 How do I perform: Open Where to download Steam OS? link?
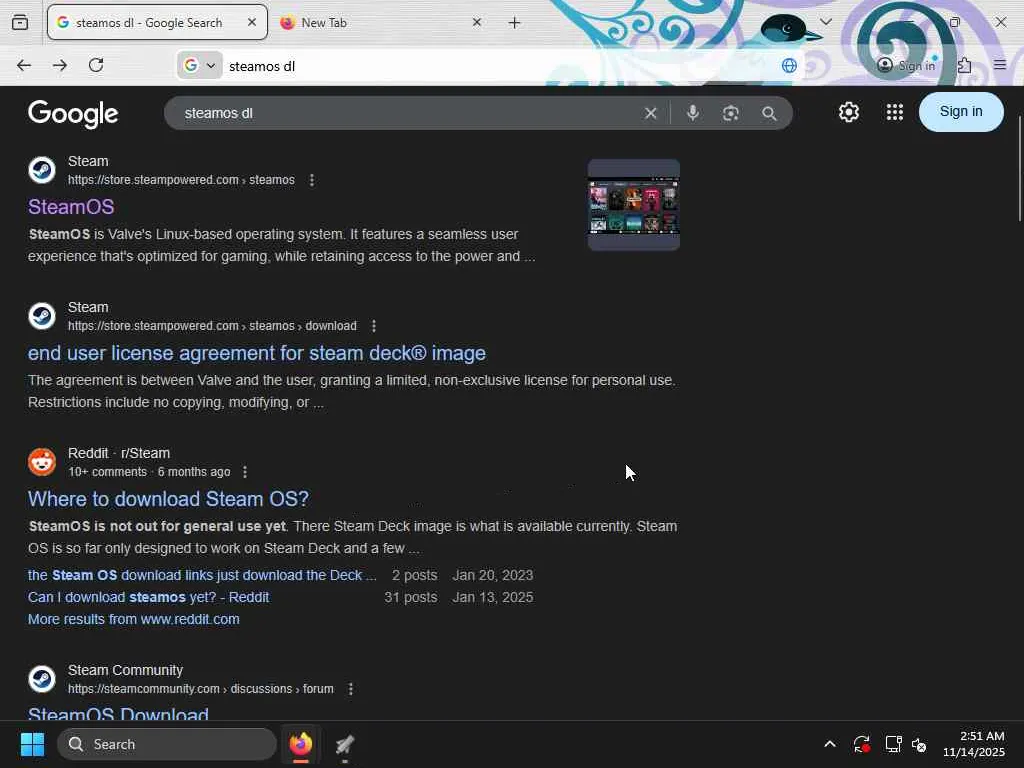pos(168,499)
